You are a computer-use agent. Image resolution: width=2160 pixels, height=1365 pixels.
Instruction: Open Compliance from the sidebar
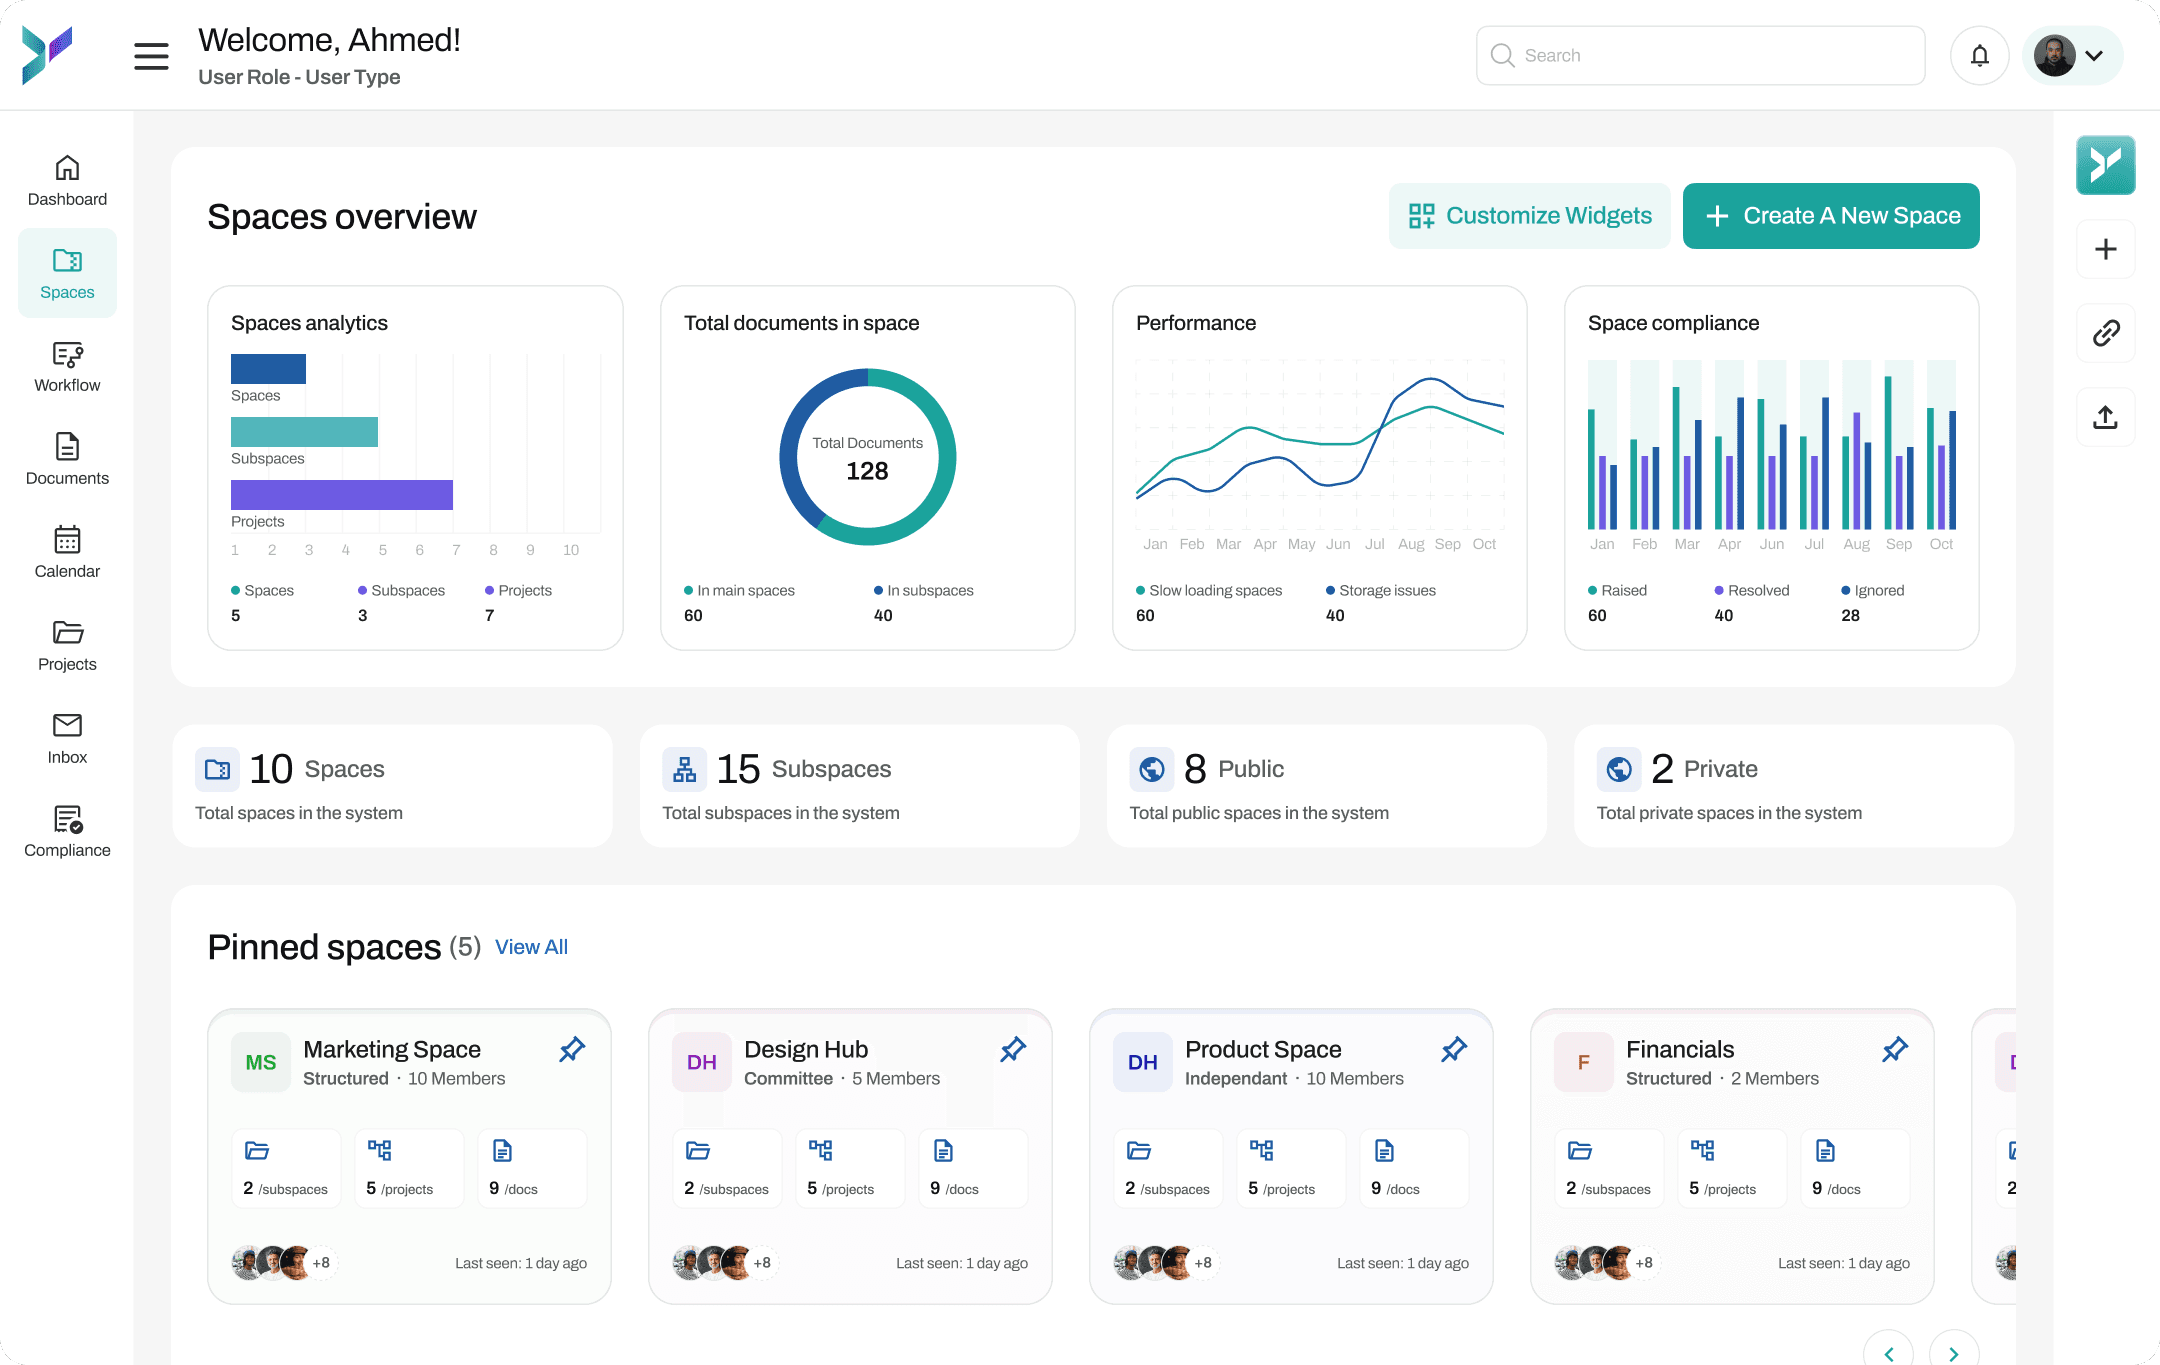coord(67,832)
